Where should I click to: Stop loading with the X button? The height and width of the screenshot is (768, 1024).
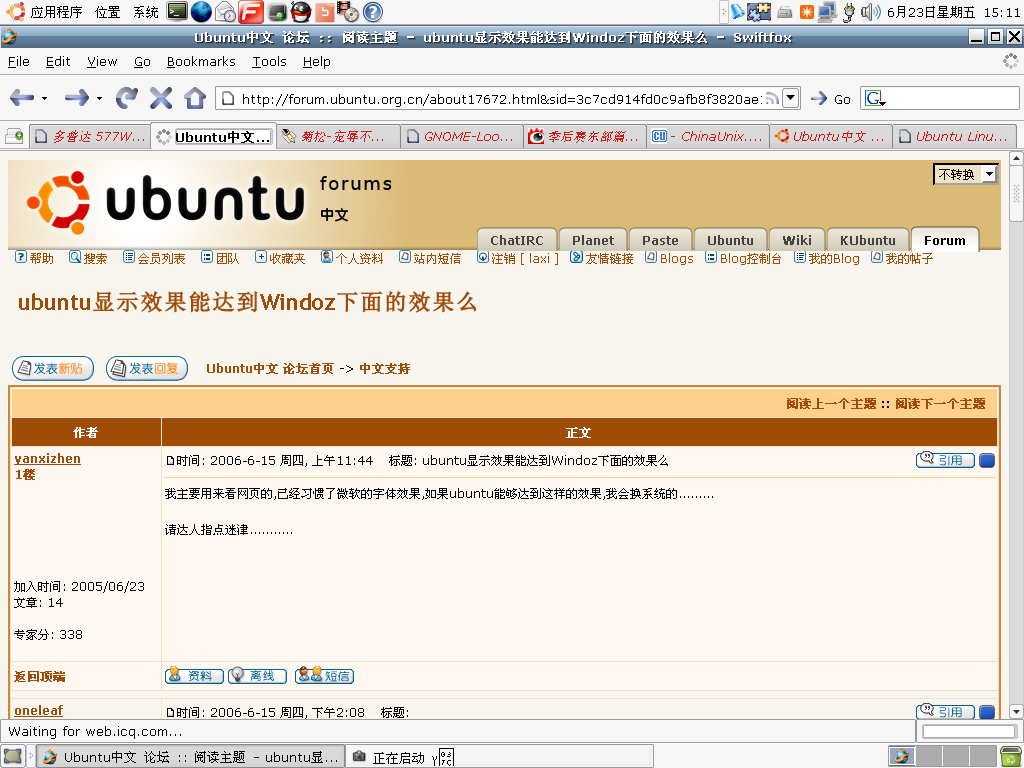(x=161, y=98)
